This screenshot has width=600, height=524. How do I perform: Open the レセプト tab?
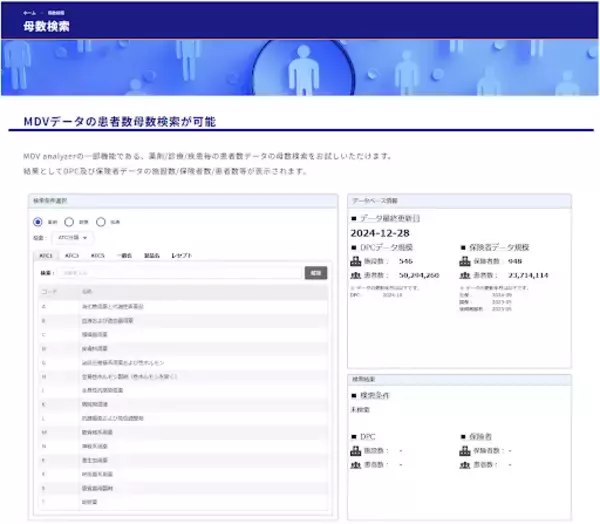tap(181, 255)
